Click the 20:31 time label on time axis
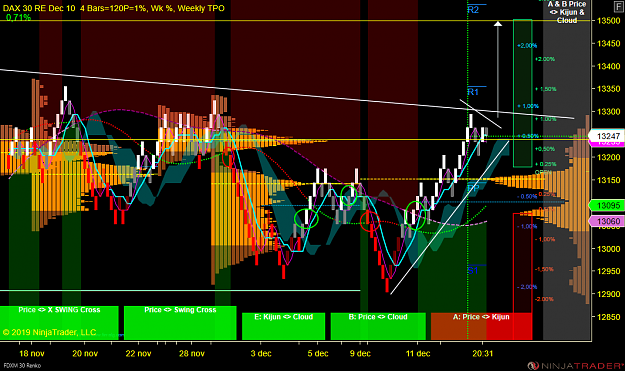This screenshot has height=371, width=625. (483, 353)
